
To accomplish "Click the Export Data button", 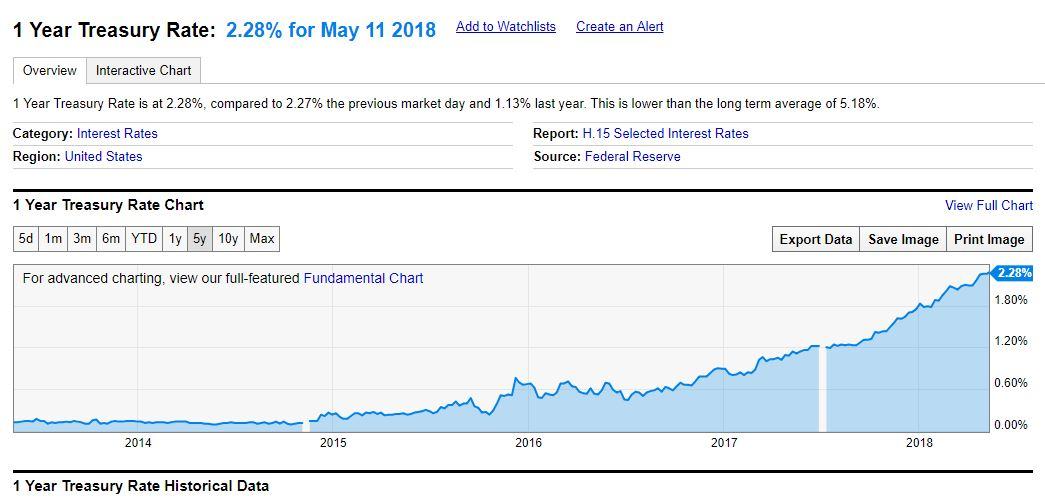I will point(815,239).
